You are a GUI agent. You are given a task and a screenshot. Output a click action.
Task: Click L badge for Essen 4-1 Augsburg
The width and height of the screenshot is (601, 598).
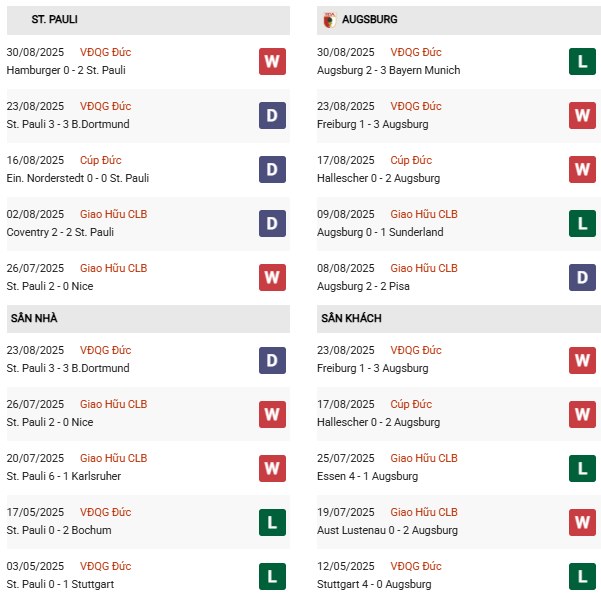582,468
